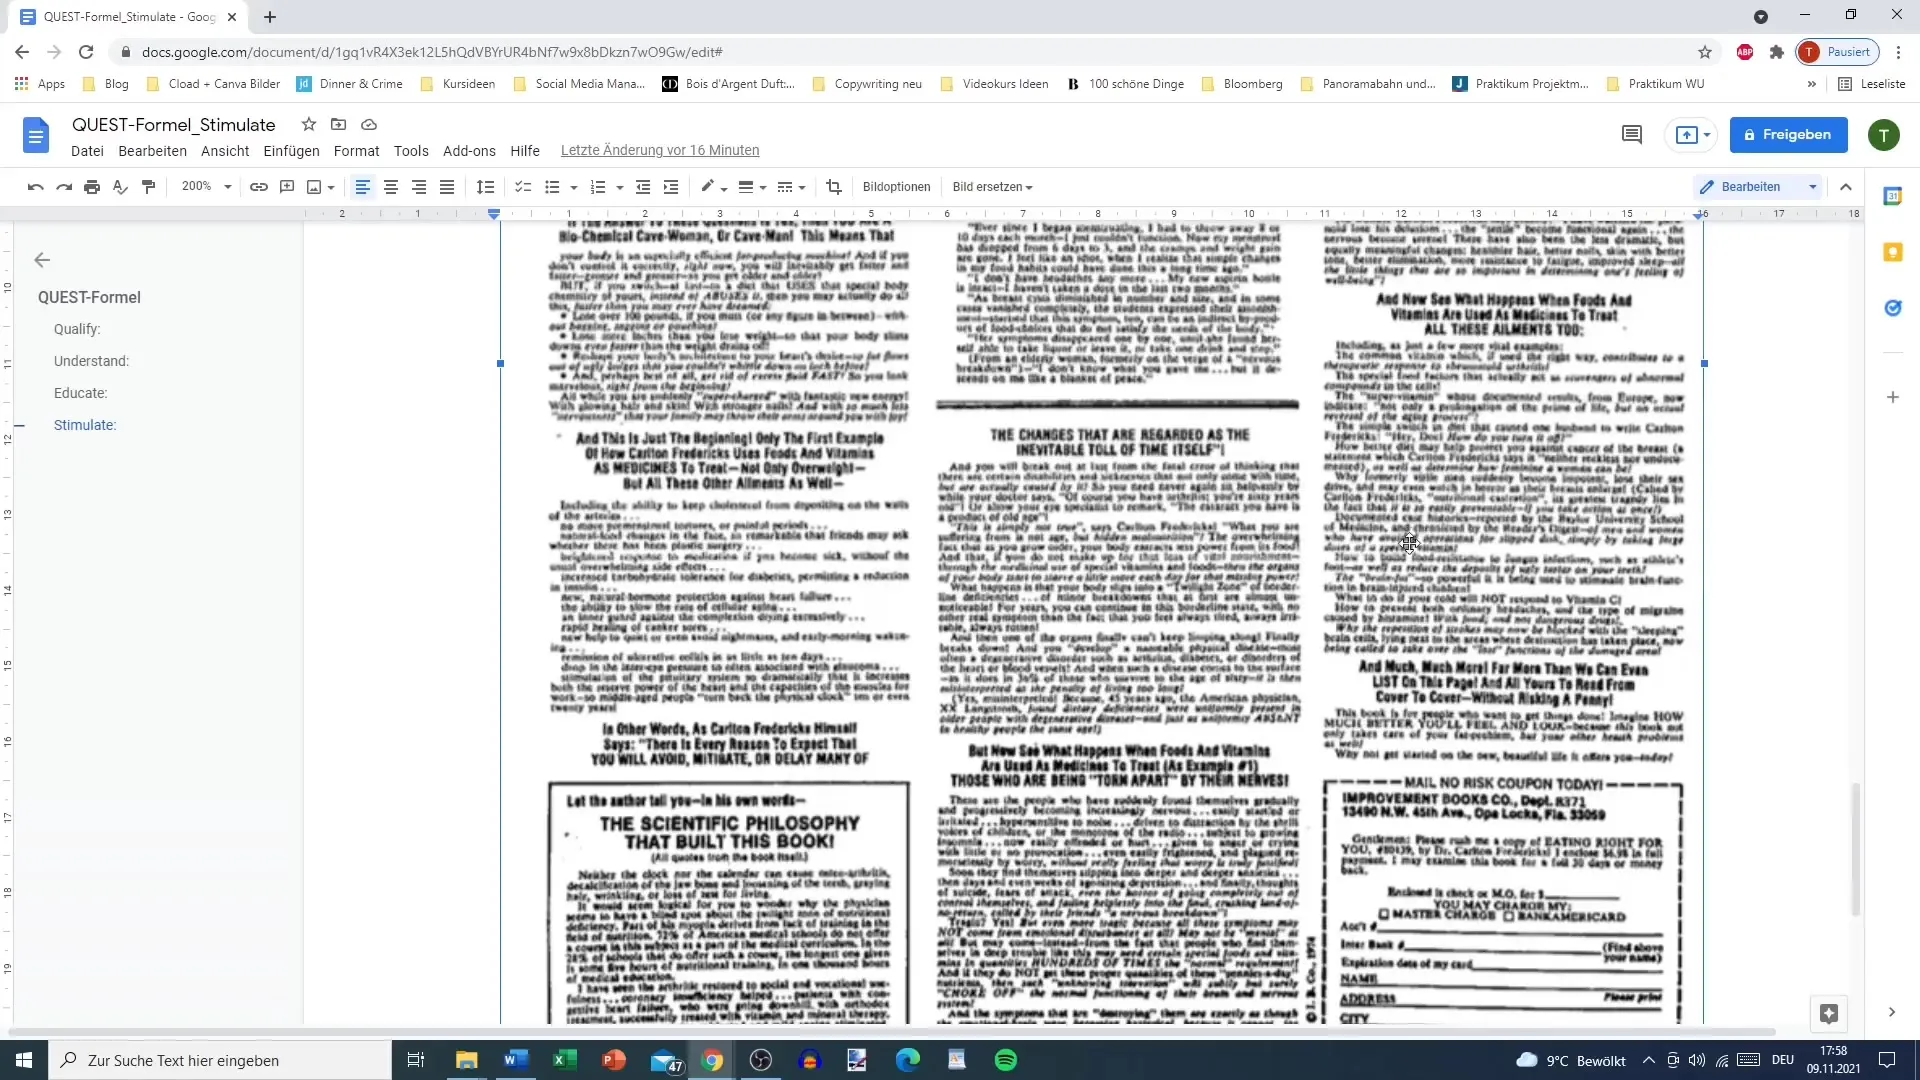This screenshot has width=1920, height=1080.
Task: Select QUEST-Formel outline title
Action: coord(89,297)
